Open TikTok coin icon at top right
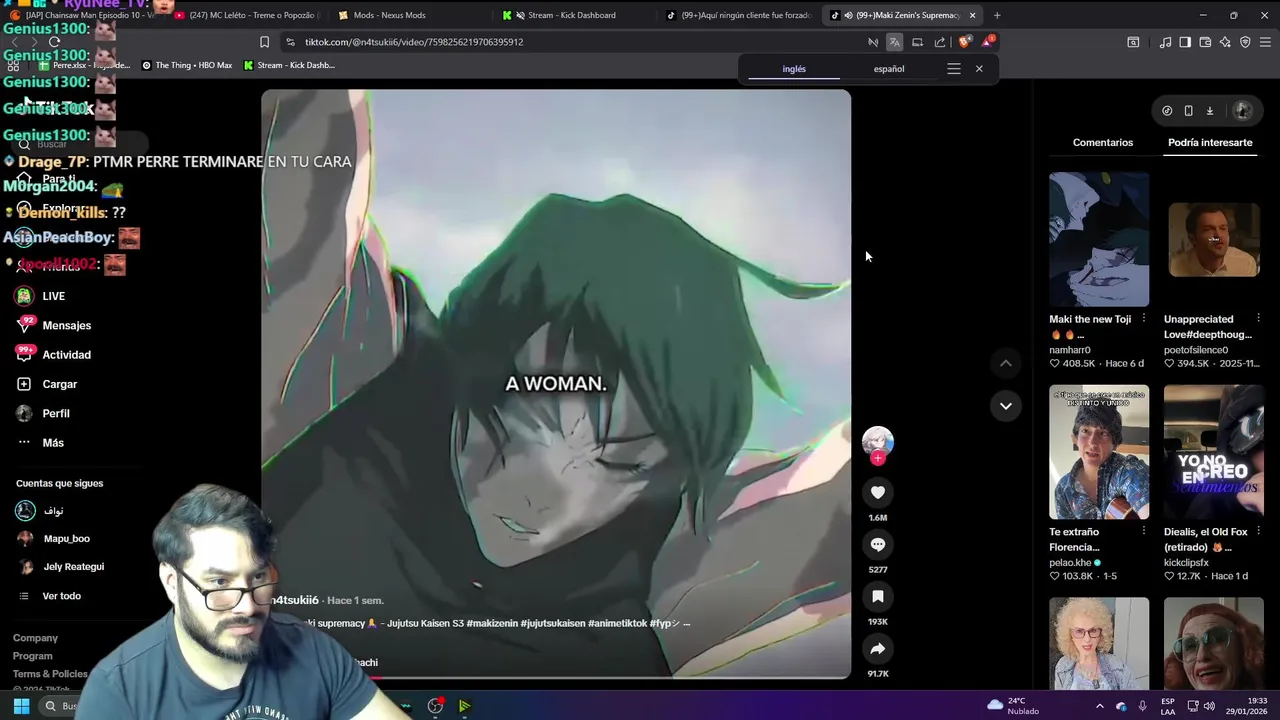Viewport: 1280px width, 720px height. click(1167, 111)
